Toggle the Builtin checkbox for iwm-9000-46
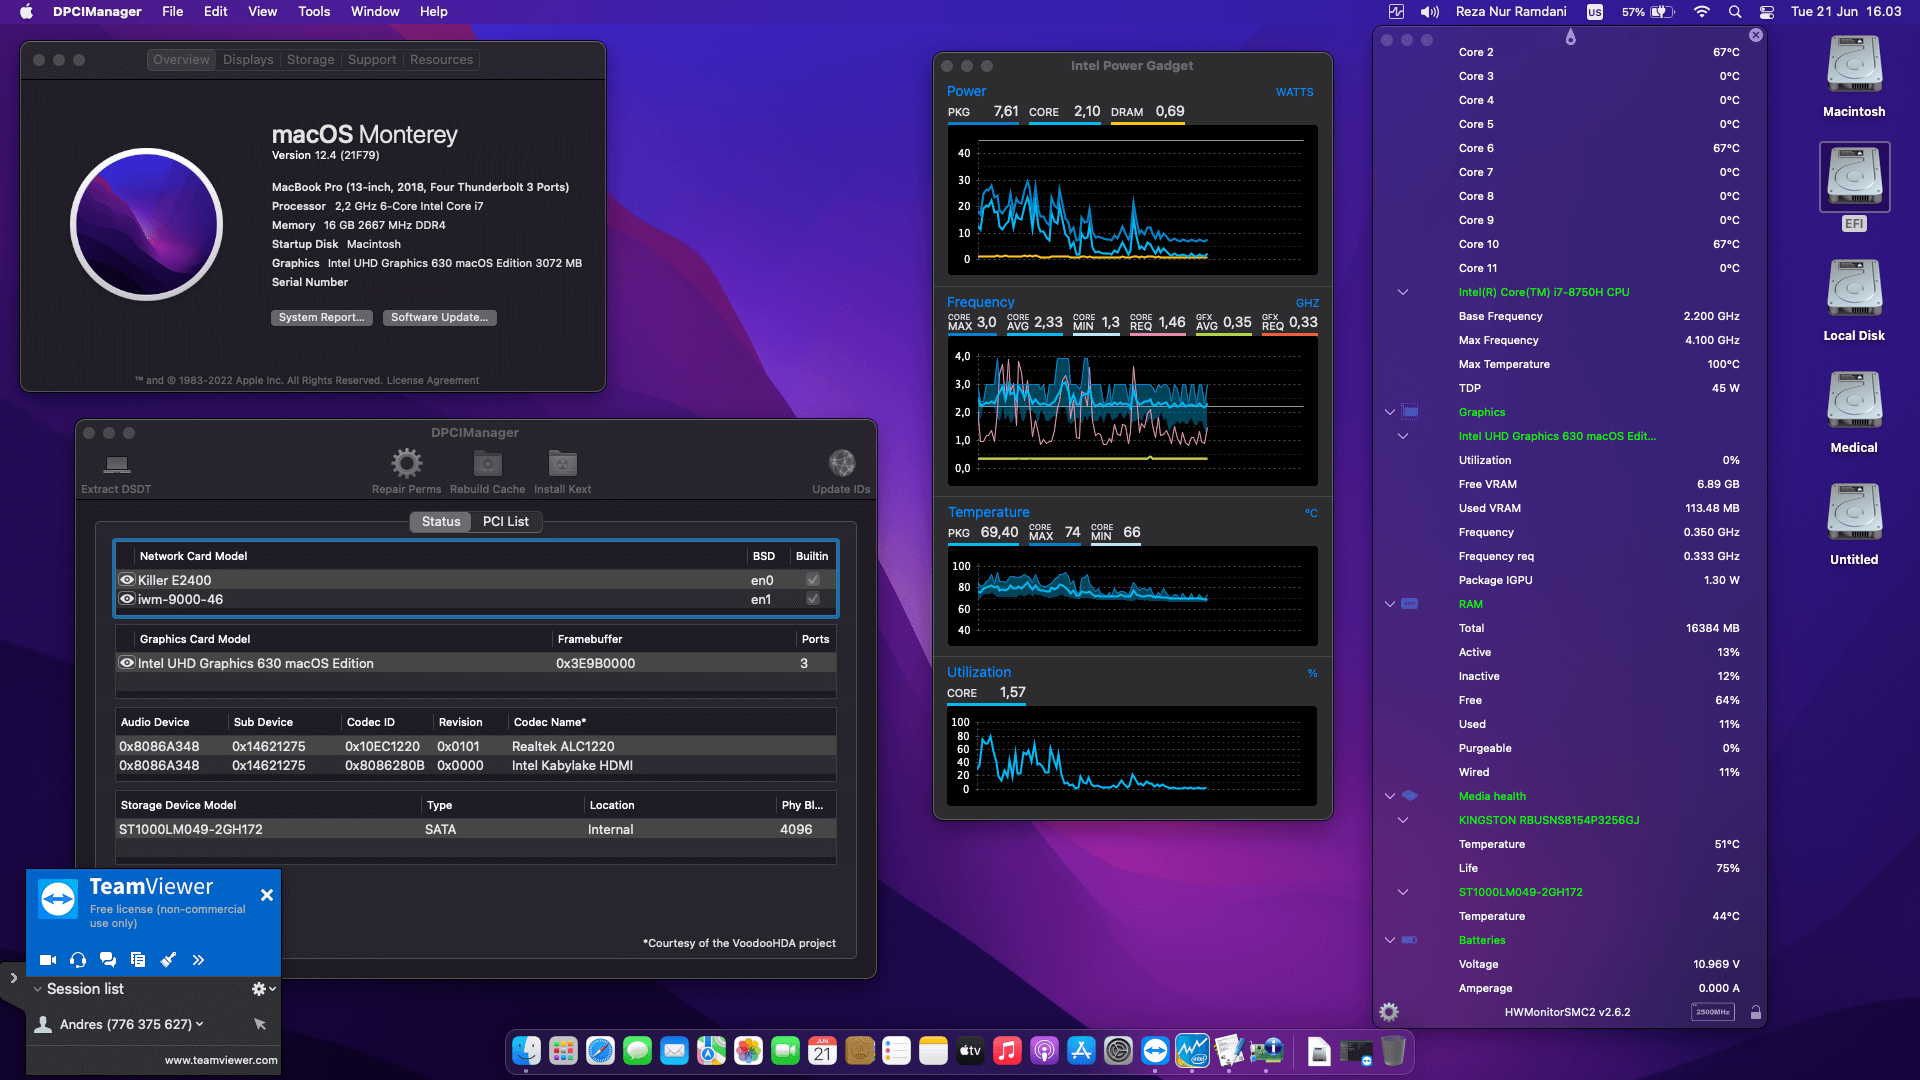The image size is (1920, 1080). tap(813, 599)
